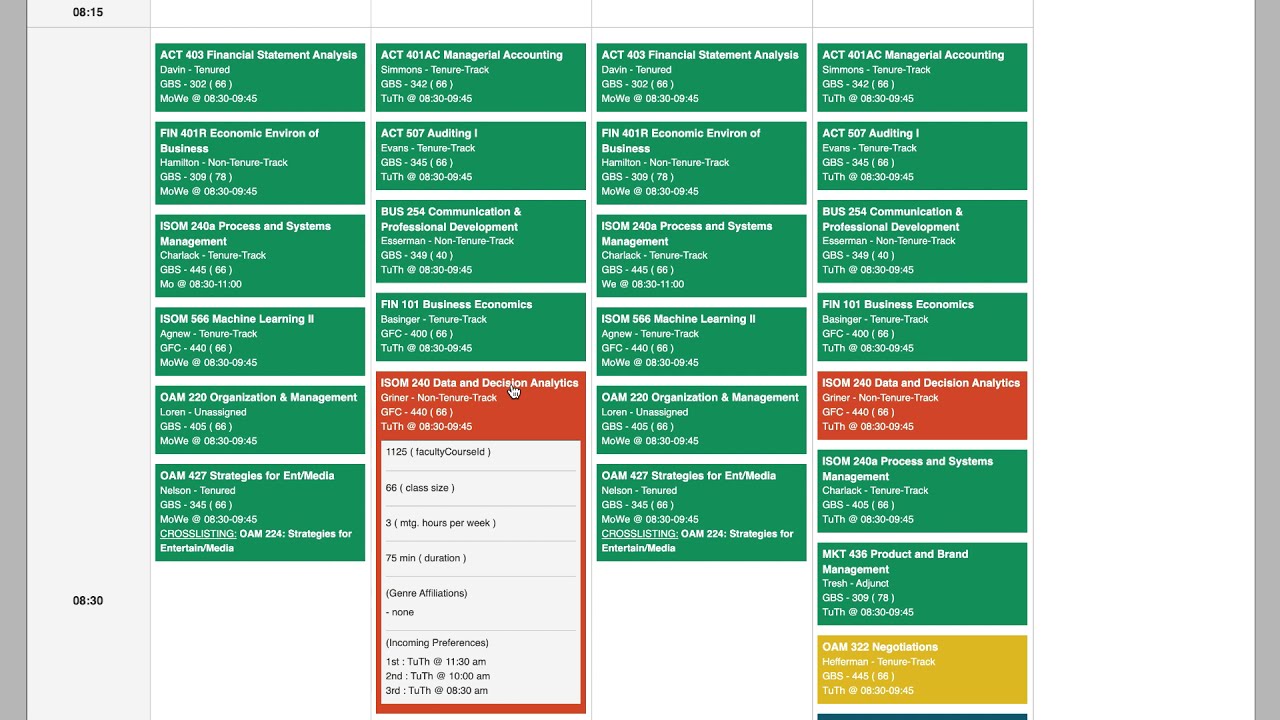
Task: Open the FIN 101 Business Economics card in the second column
Action: tap(481, 327)
